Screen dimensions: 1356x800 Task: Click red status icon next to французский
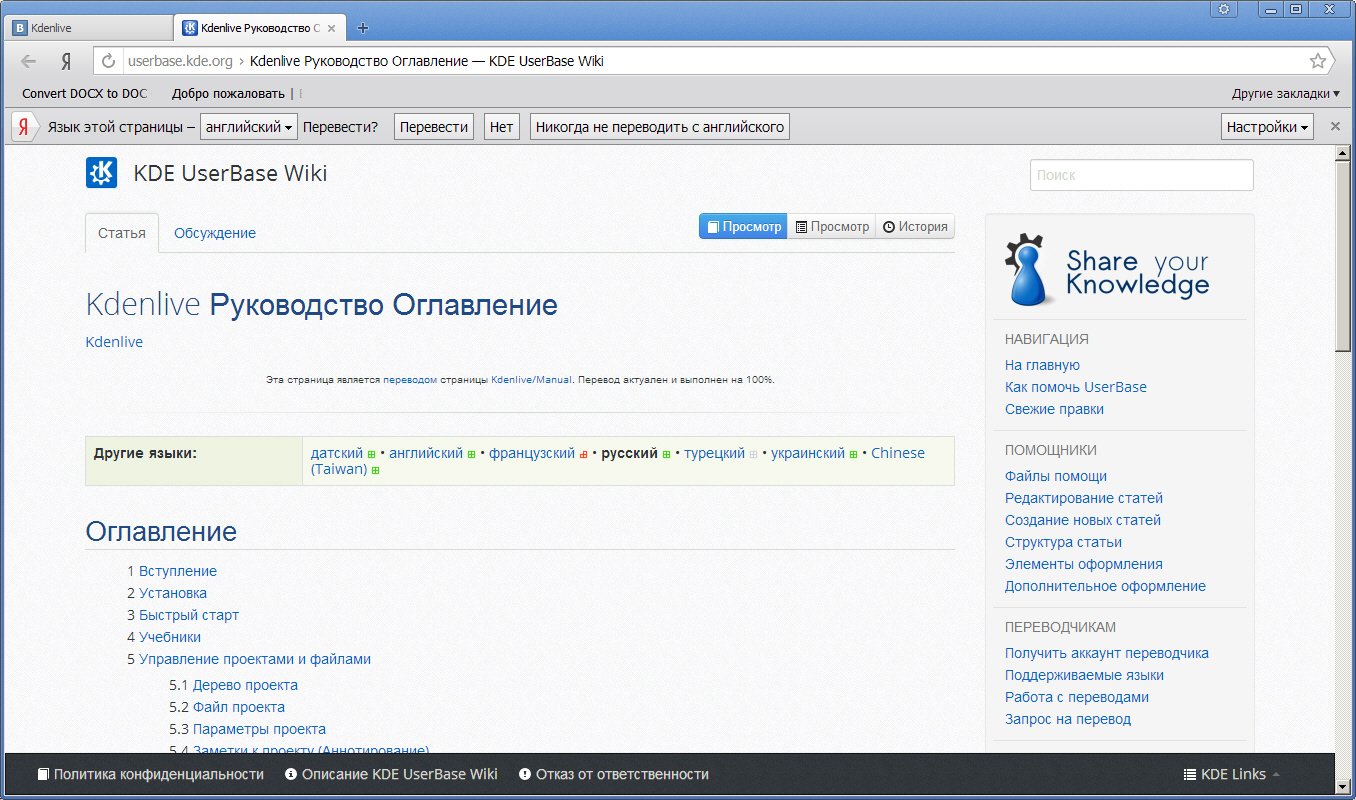coord(583,454)
